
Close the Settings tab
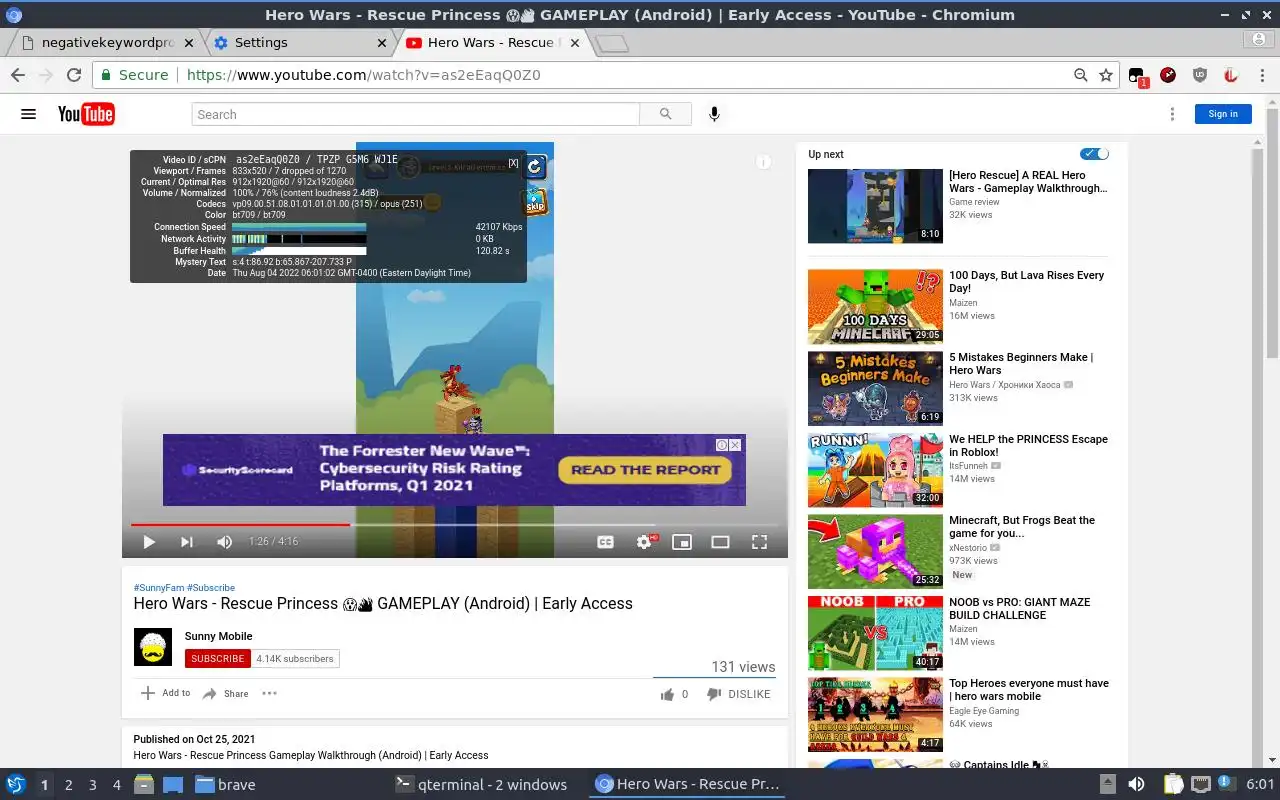[382, 43]
